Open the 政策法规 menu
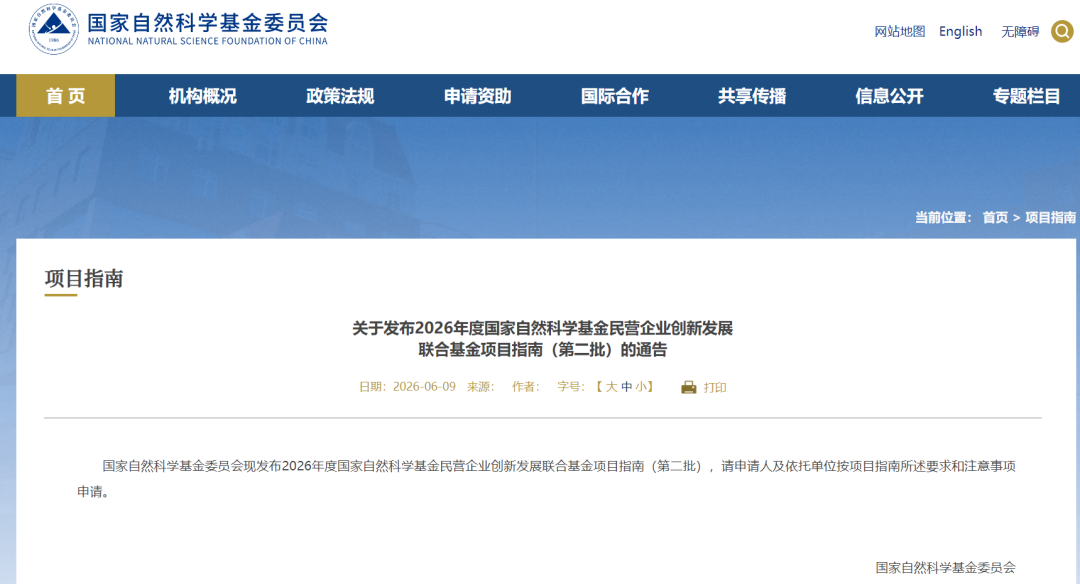 tap(340, 96)
